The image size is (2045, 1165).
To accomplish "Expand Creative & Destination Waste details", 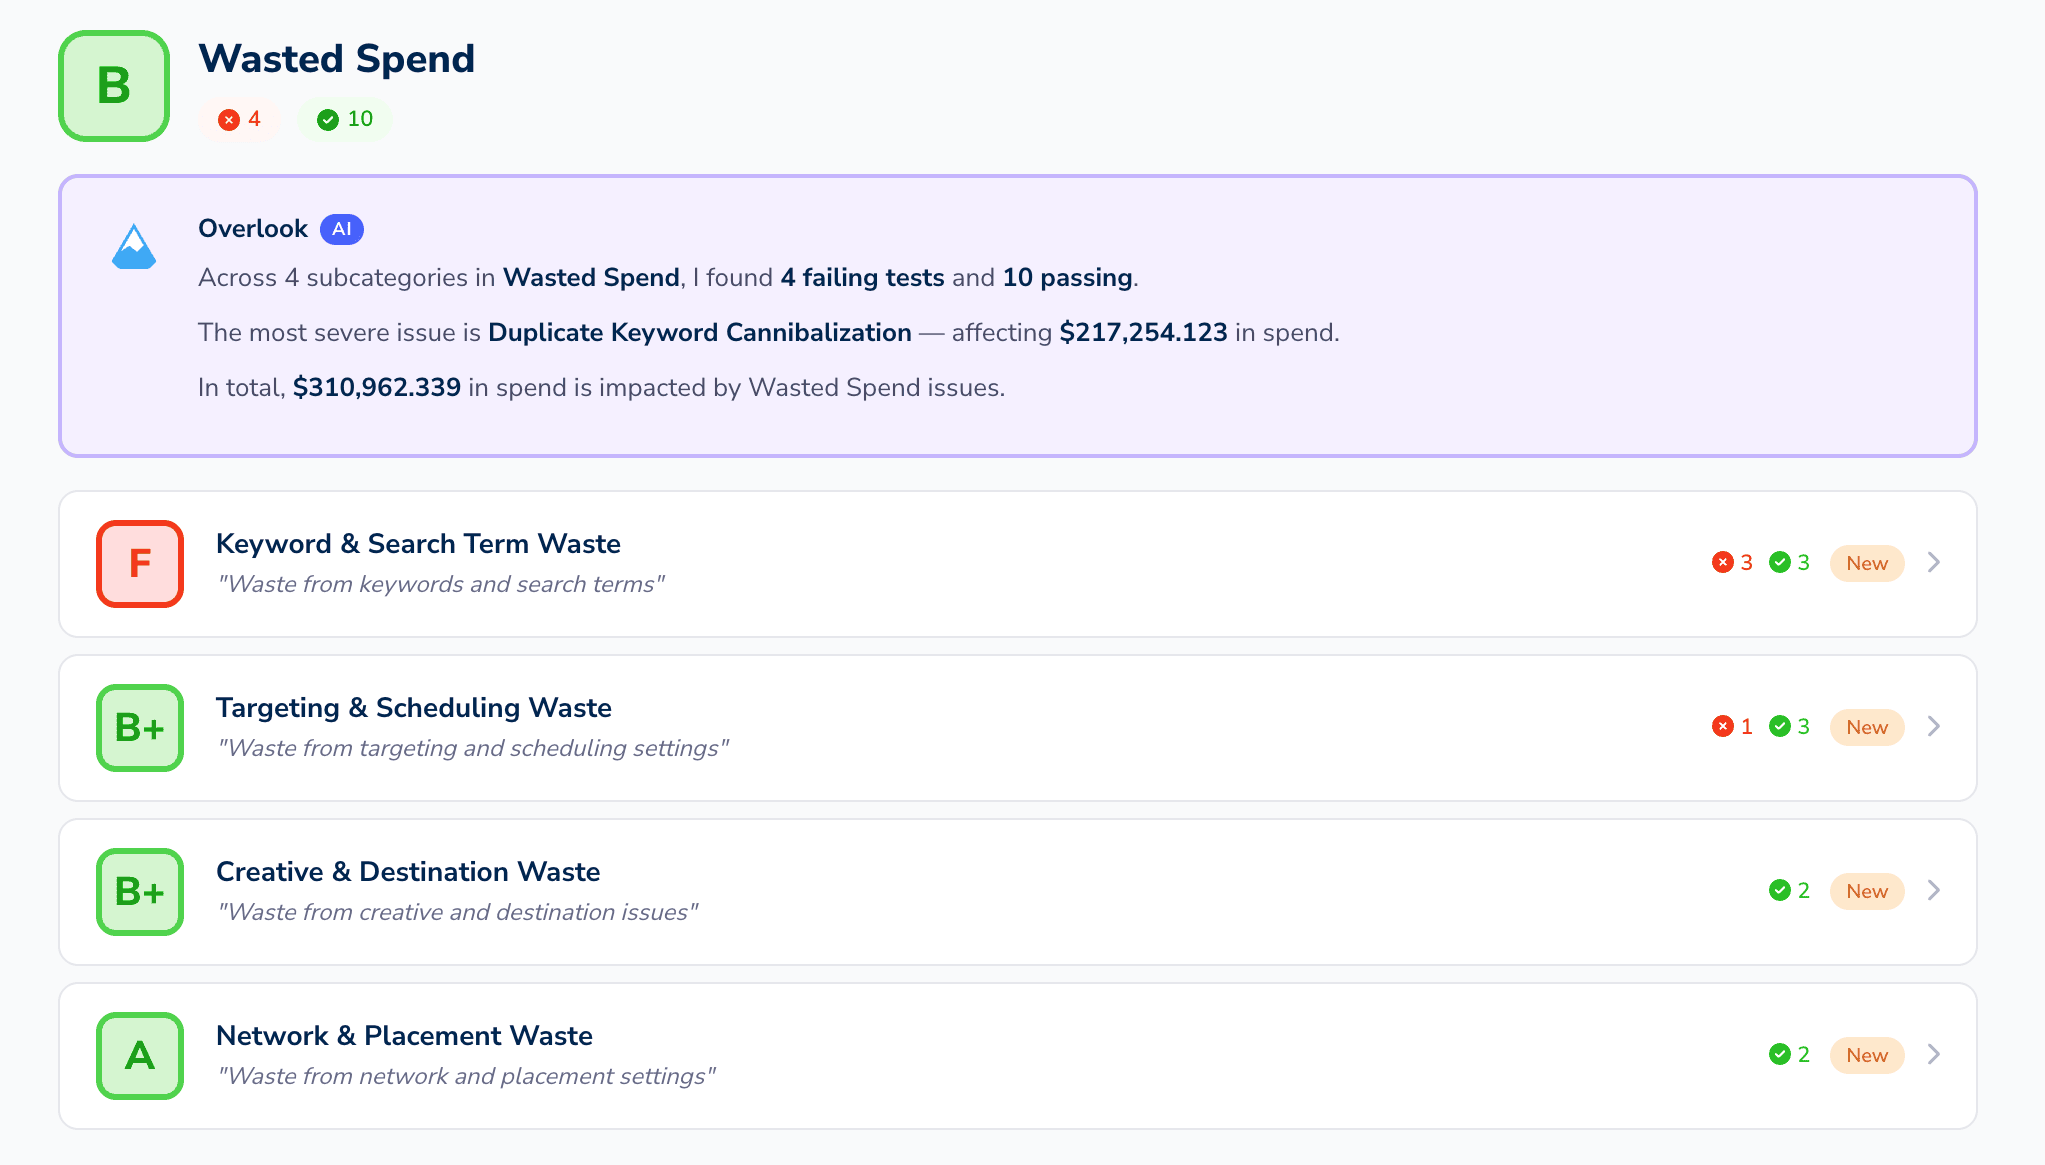I will pyautogui.click(x=1934, y=891).
